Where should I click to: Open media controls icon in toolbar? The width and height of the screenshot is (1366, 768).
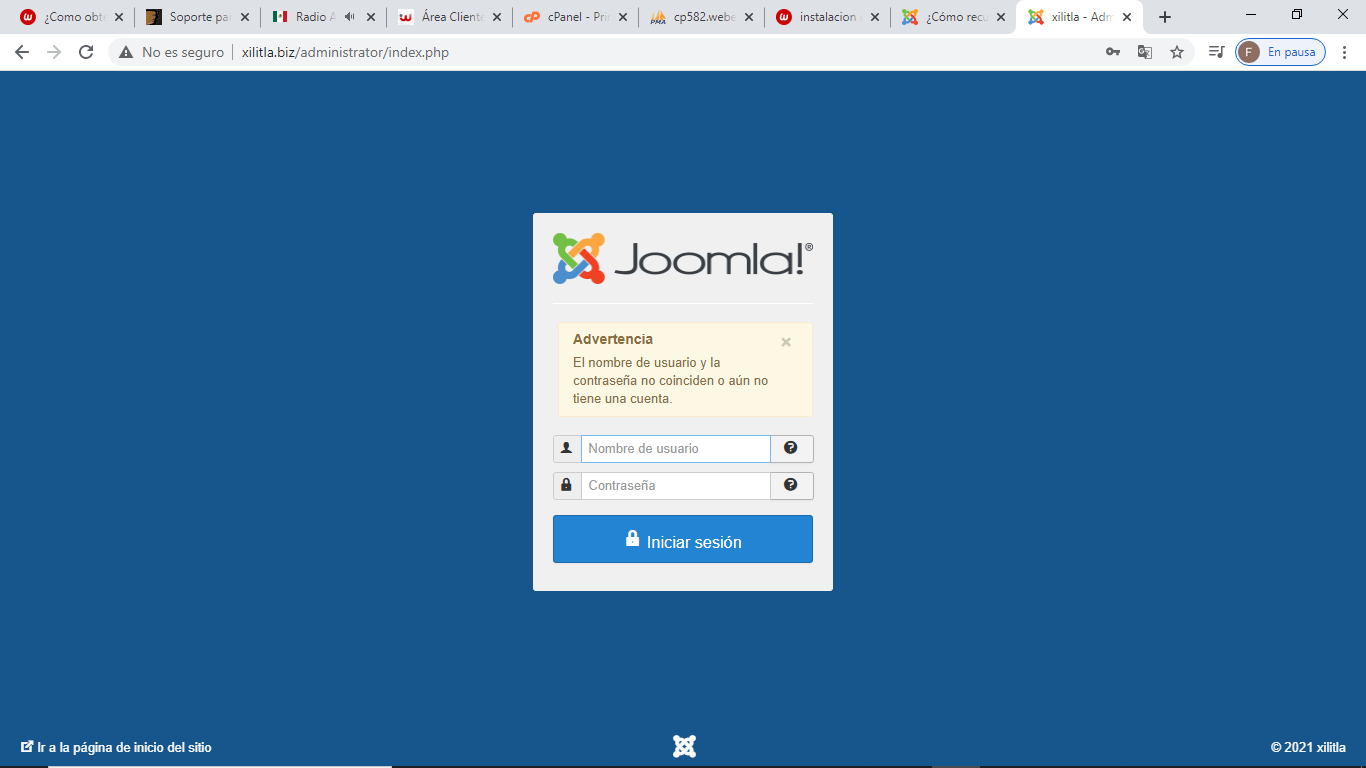coord(1216,52)
